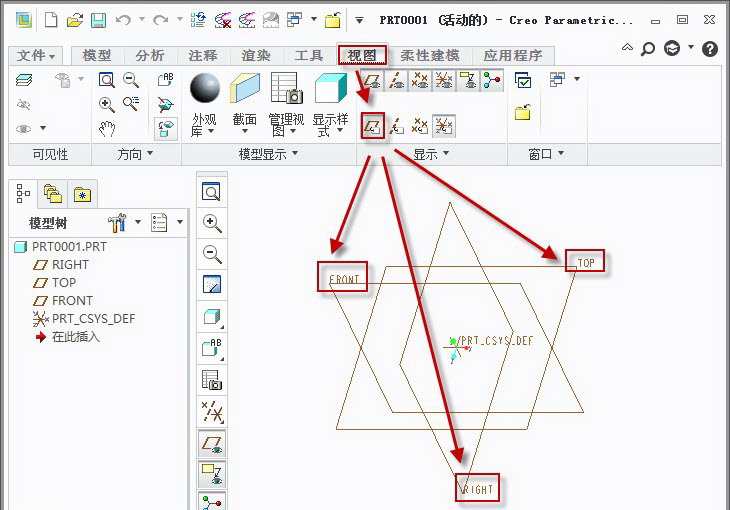The image size is (730, 510).
Task: Click ribbon Zoom Out magnifier
Action: [131, 80]
